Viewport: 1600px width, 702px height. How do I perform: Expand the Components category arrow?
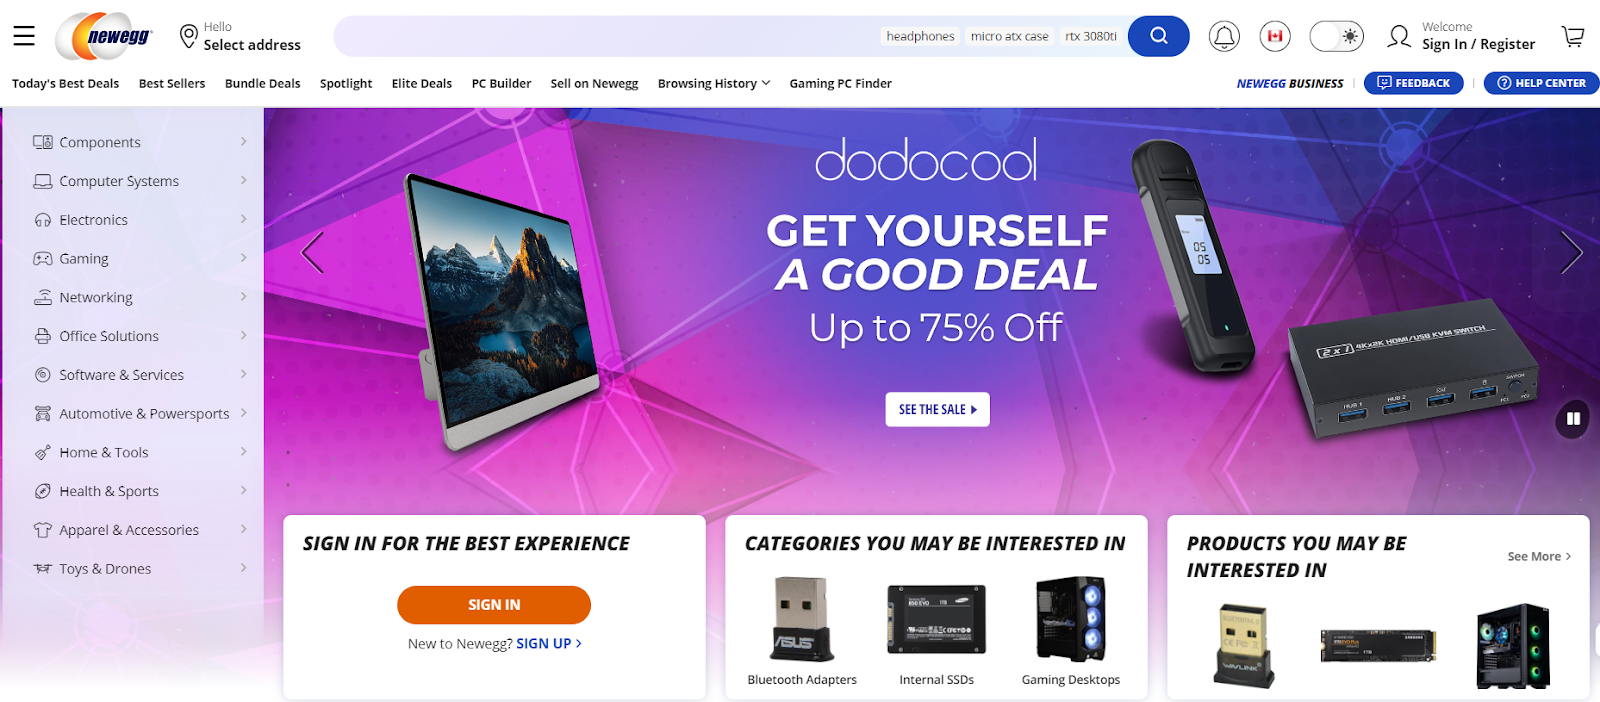(x=243, y=142)
